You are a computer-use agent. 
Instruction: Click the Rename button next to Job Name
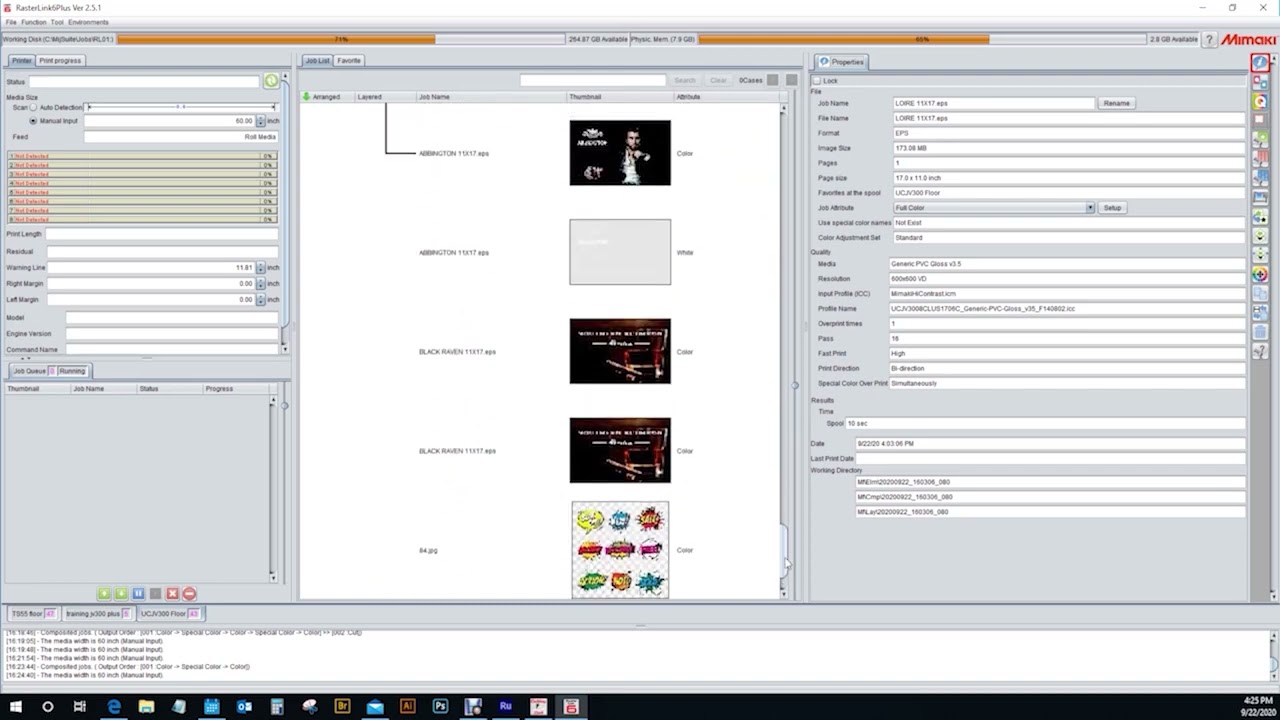click(1116, 103)
